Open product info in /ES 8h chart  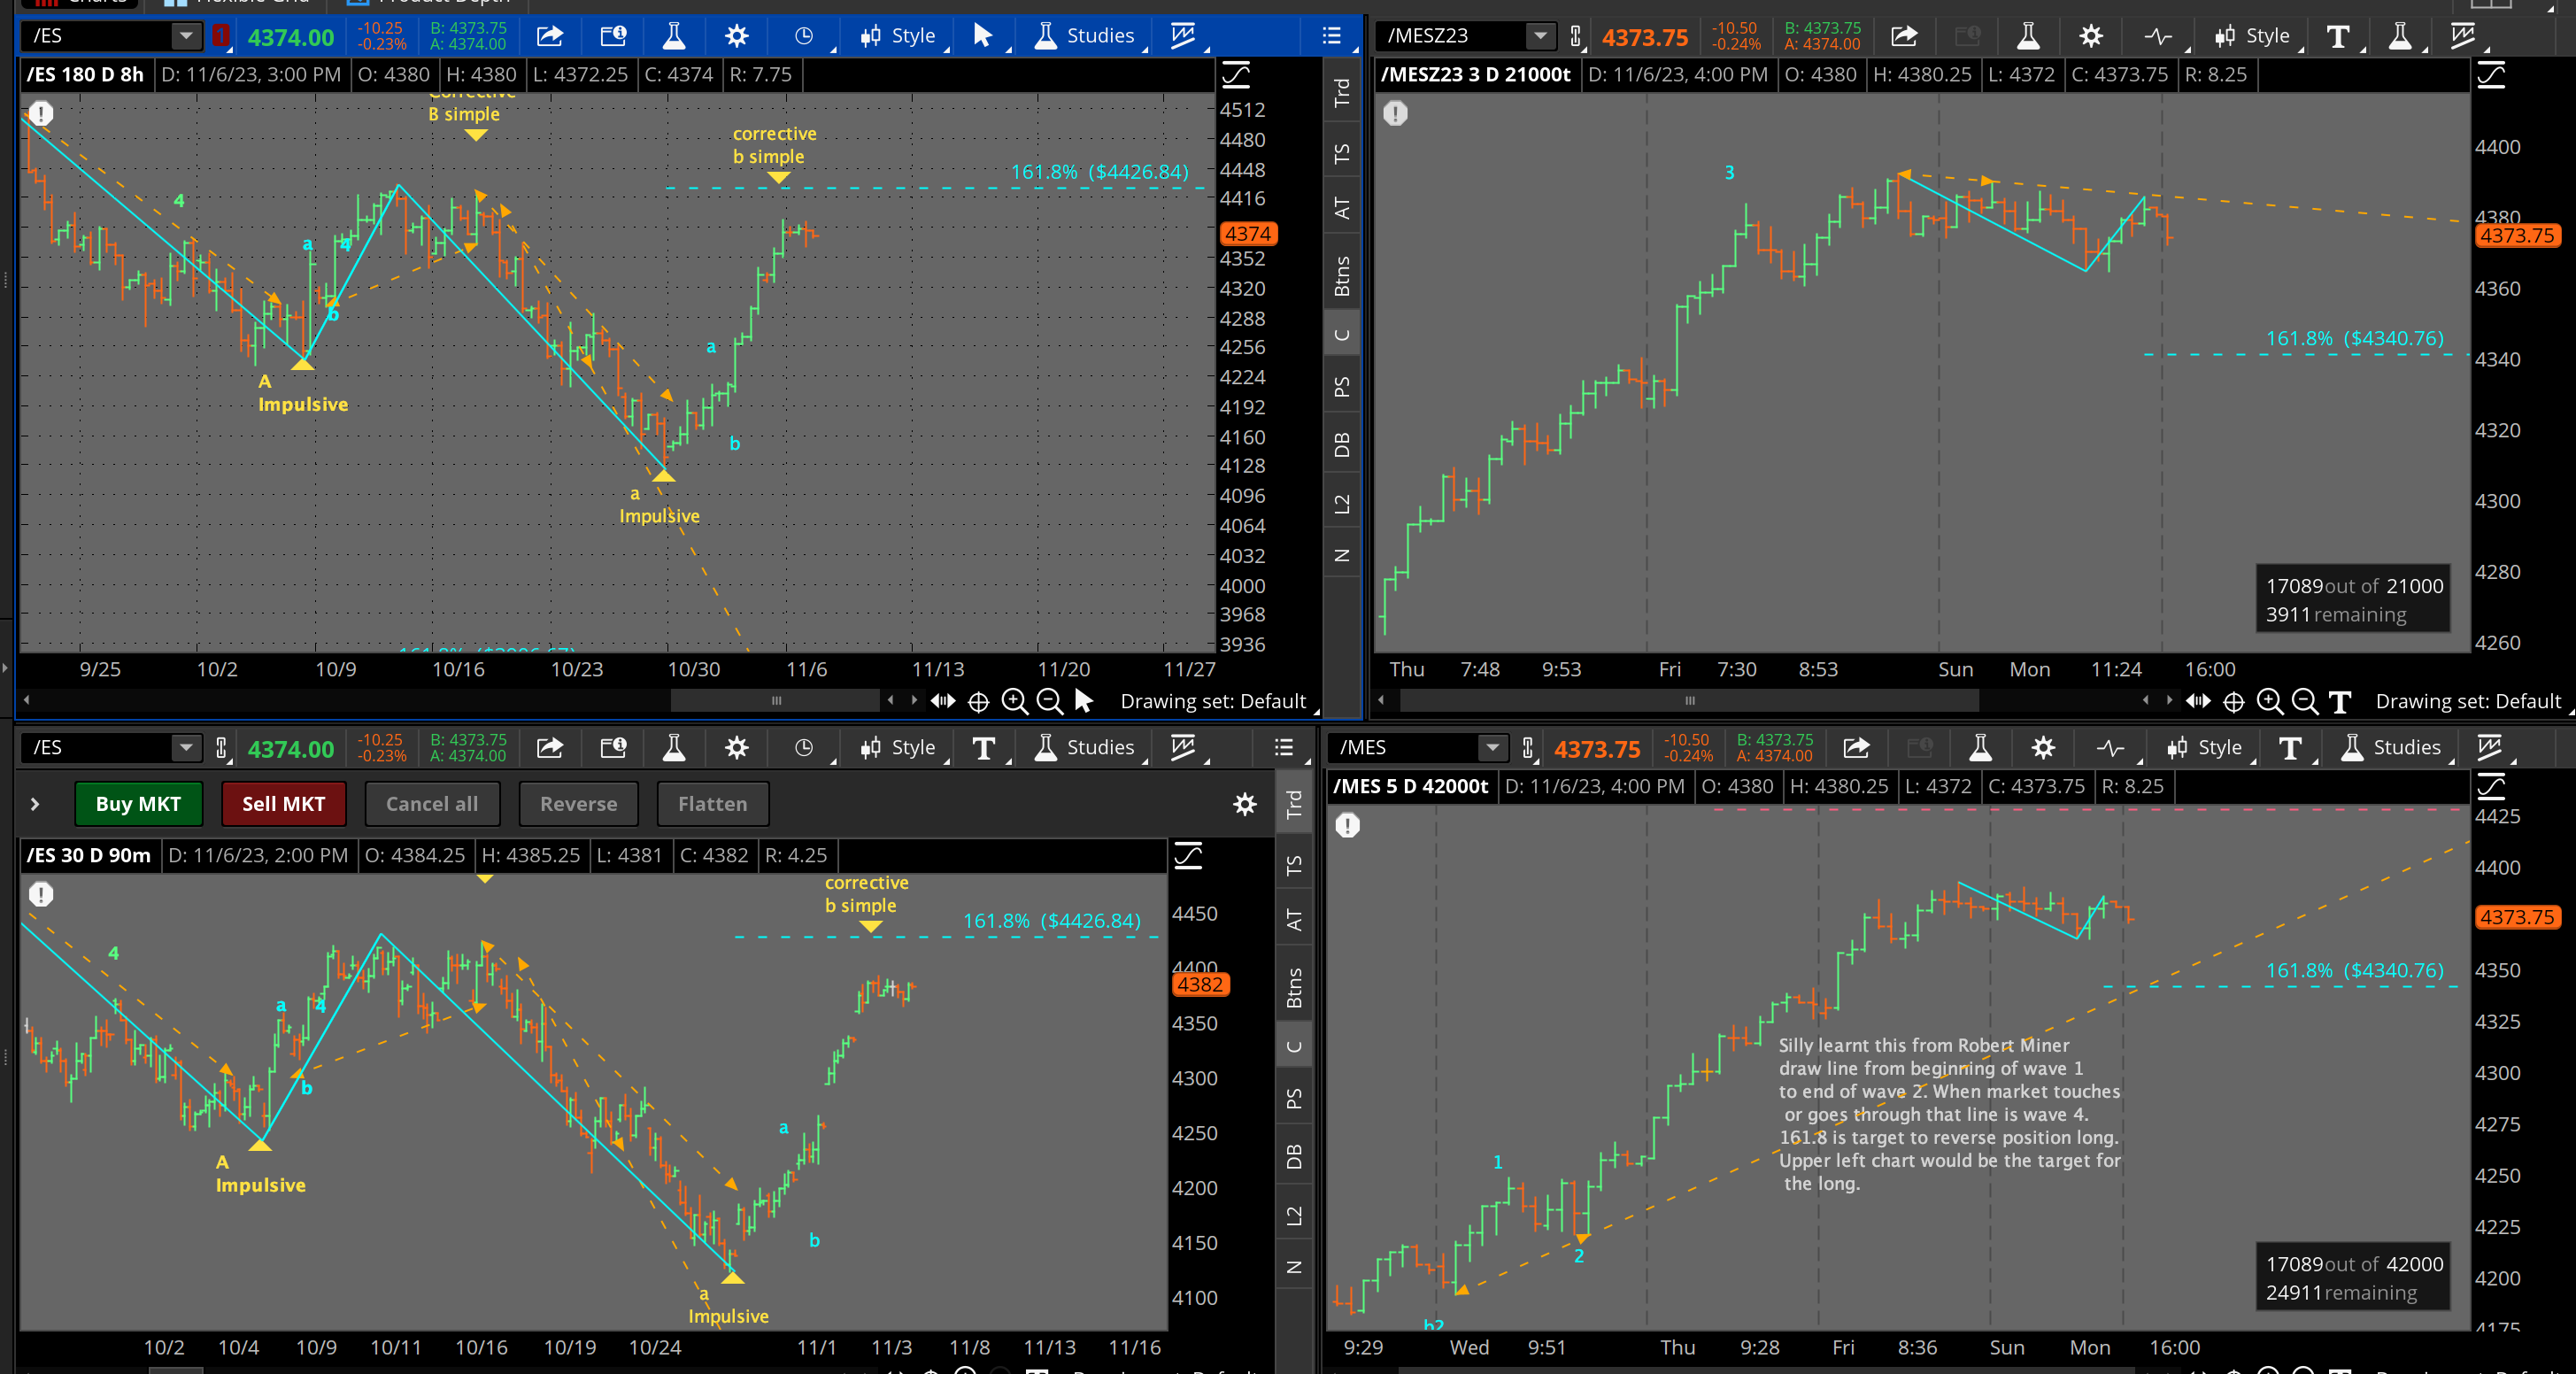pos(613,36)
